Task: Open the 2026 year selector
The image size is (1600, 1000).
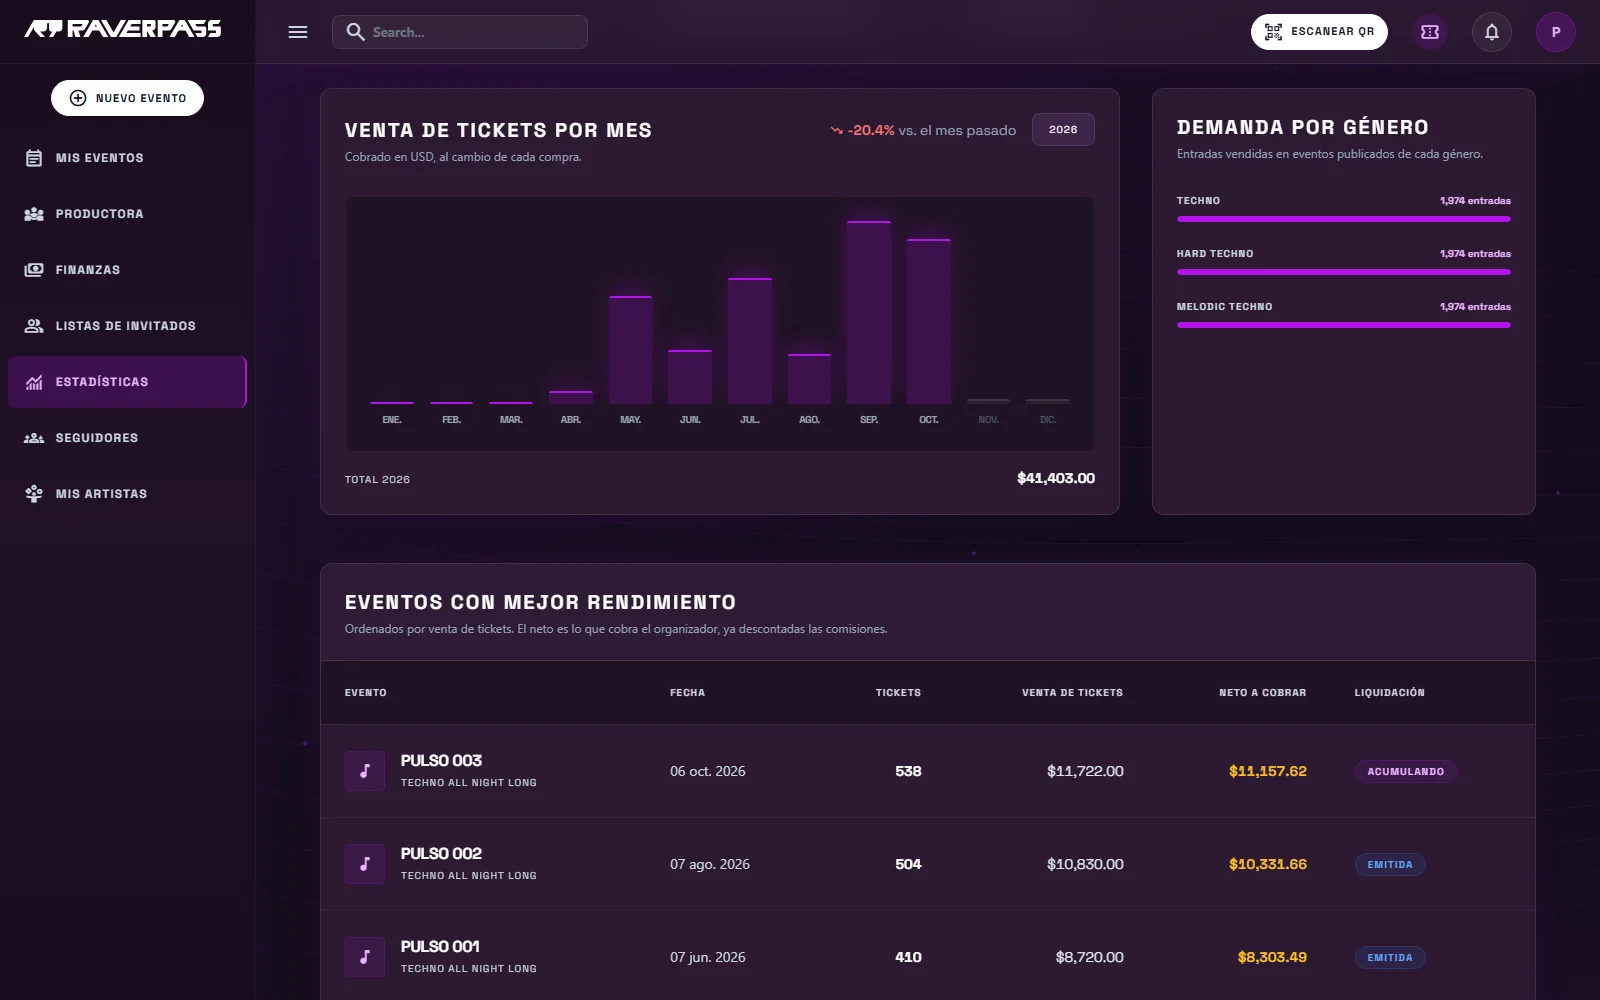Action: point(1063,130)
